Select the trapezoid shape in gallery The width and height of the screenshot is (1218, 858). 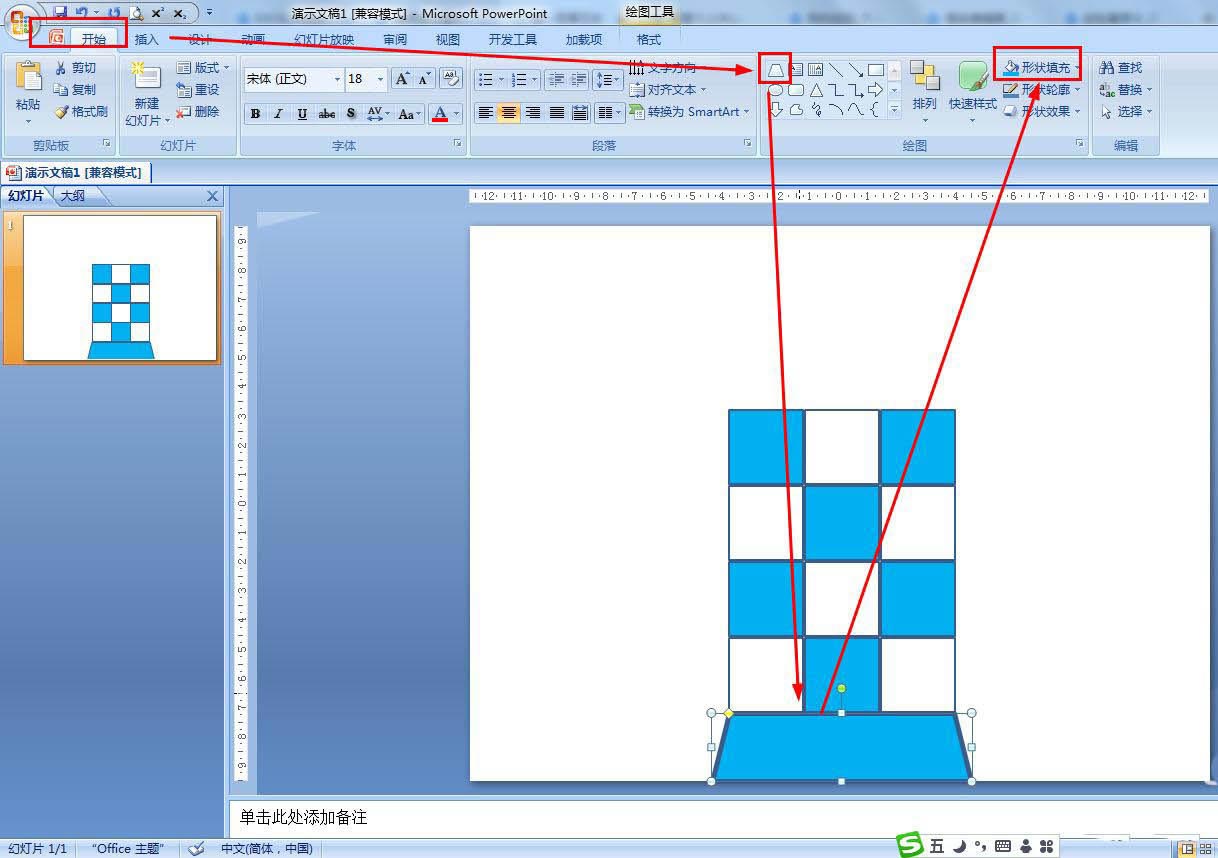(x=775, y=69)
